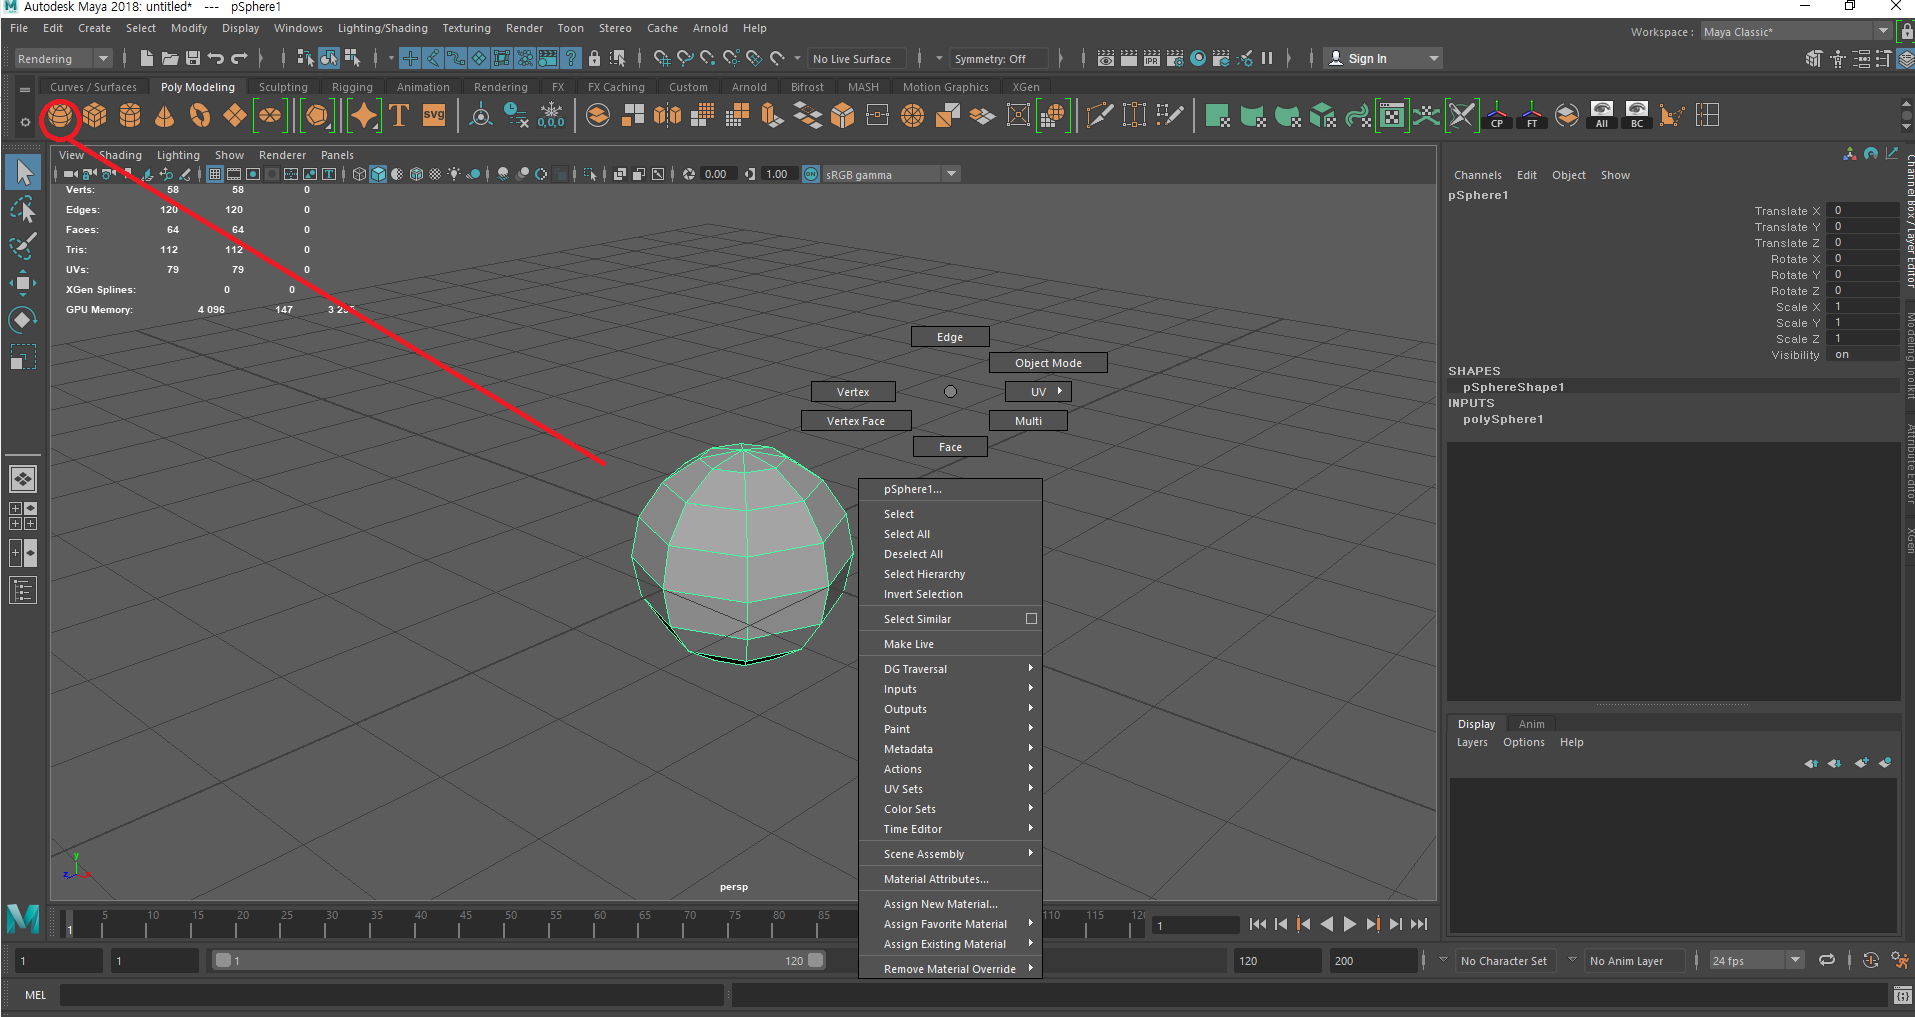
Task: Click the SVG import shelf icon
Action: (434, 116)
